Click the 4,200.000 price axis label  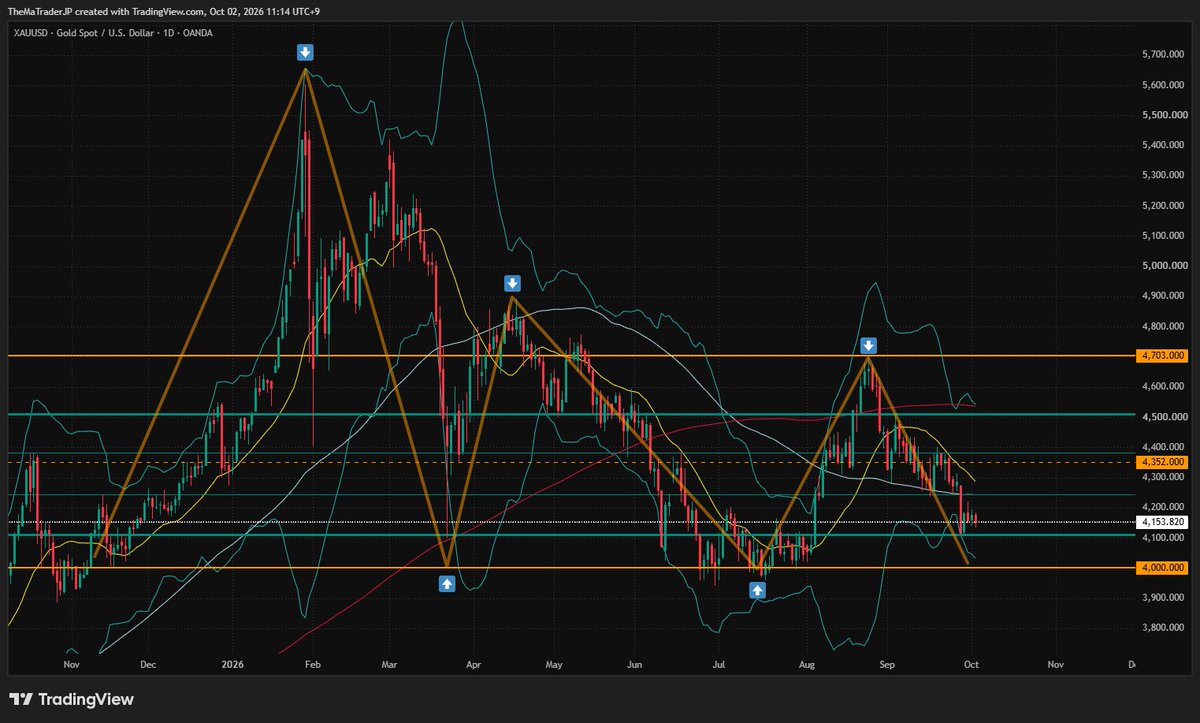click(x=1163, y=507)
